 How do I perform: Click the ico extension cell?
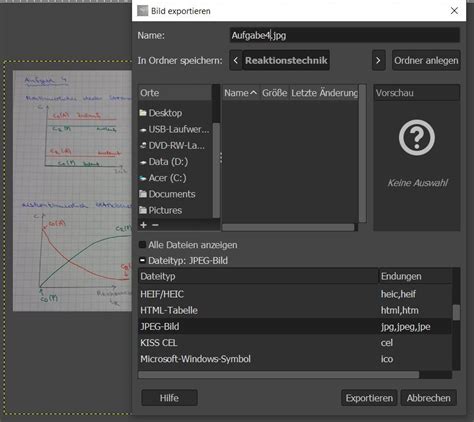pos(387,359)
